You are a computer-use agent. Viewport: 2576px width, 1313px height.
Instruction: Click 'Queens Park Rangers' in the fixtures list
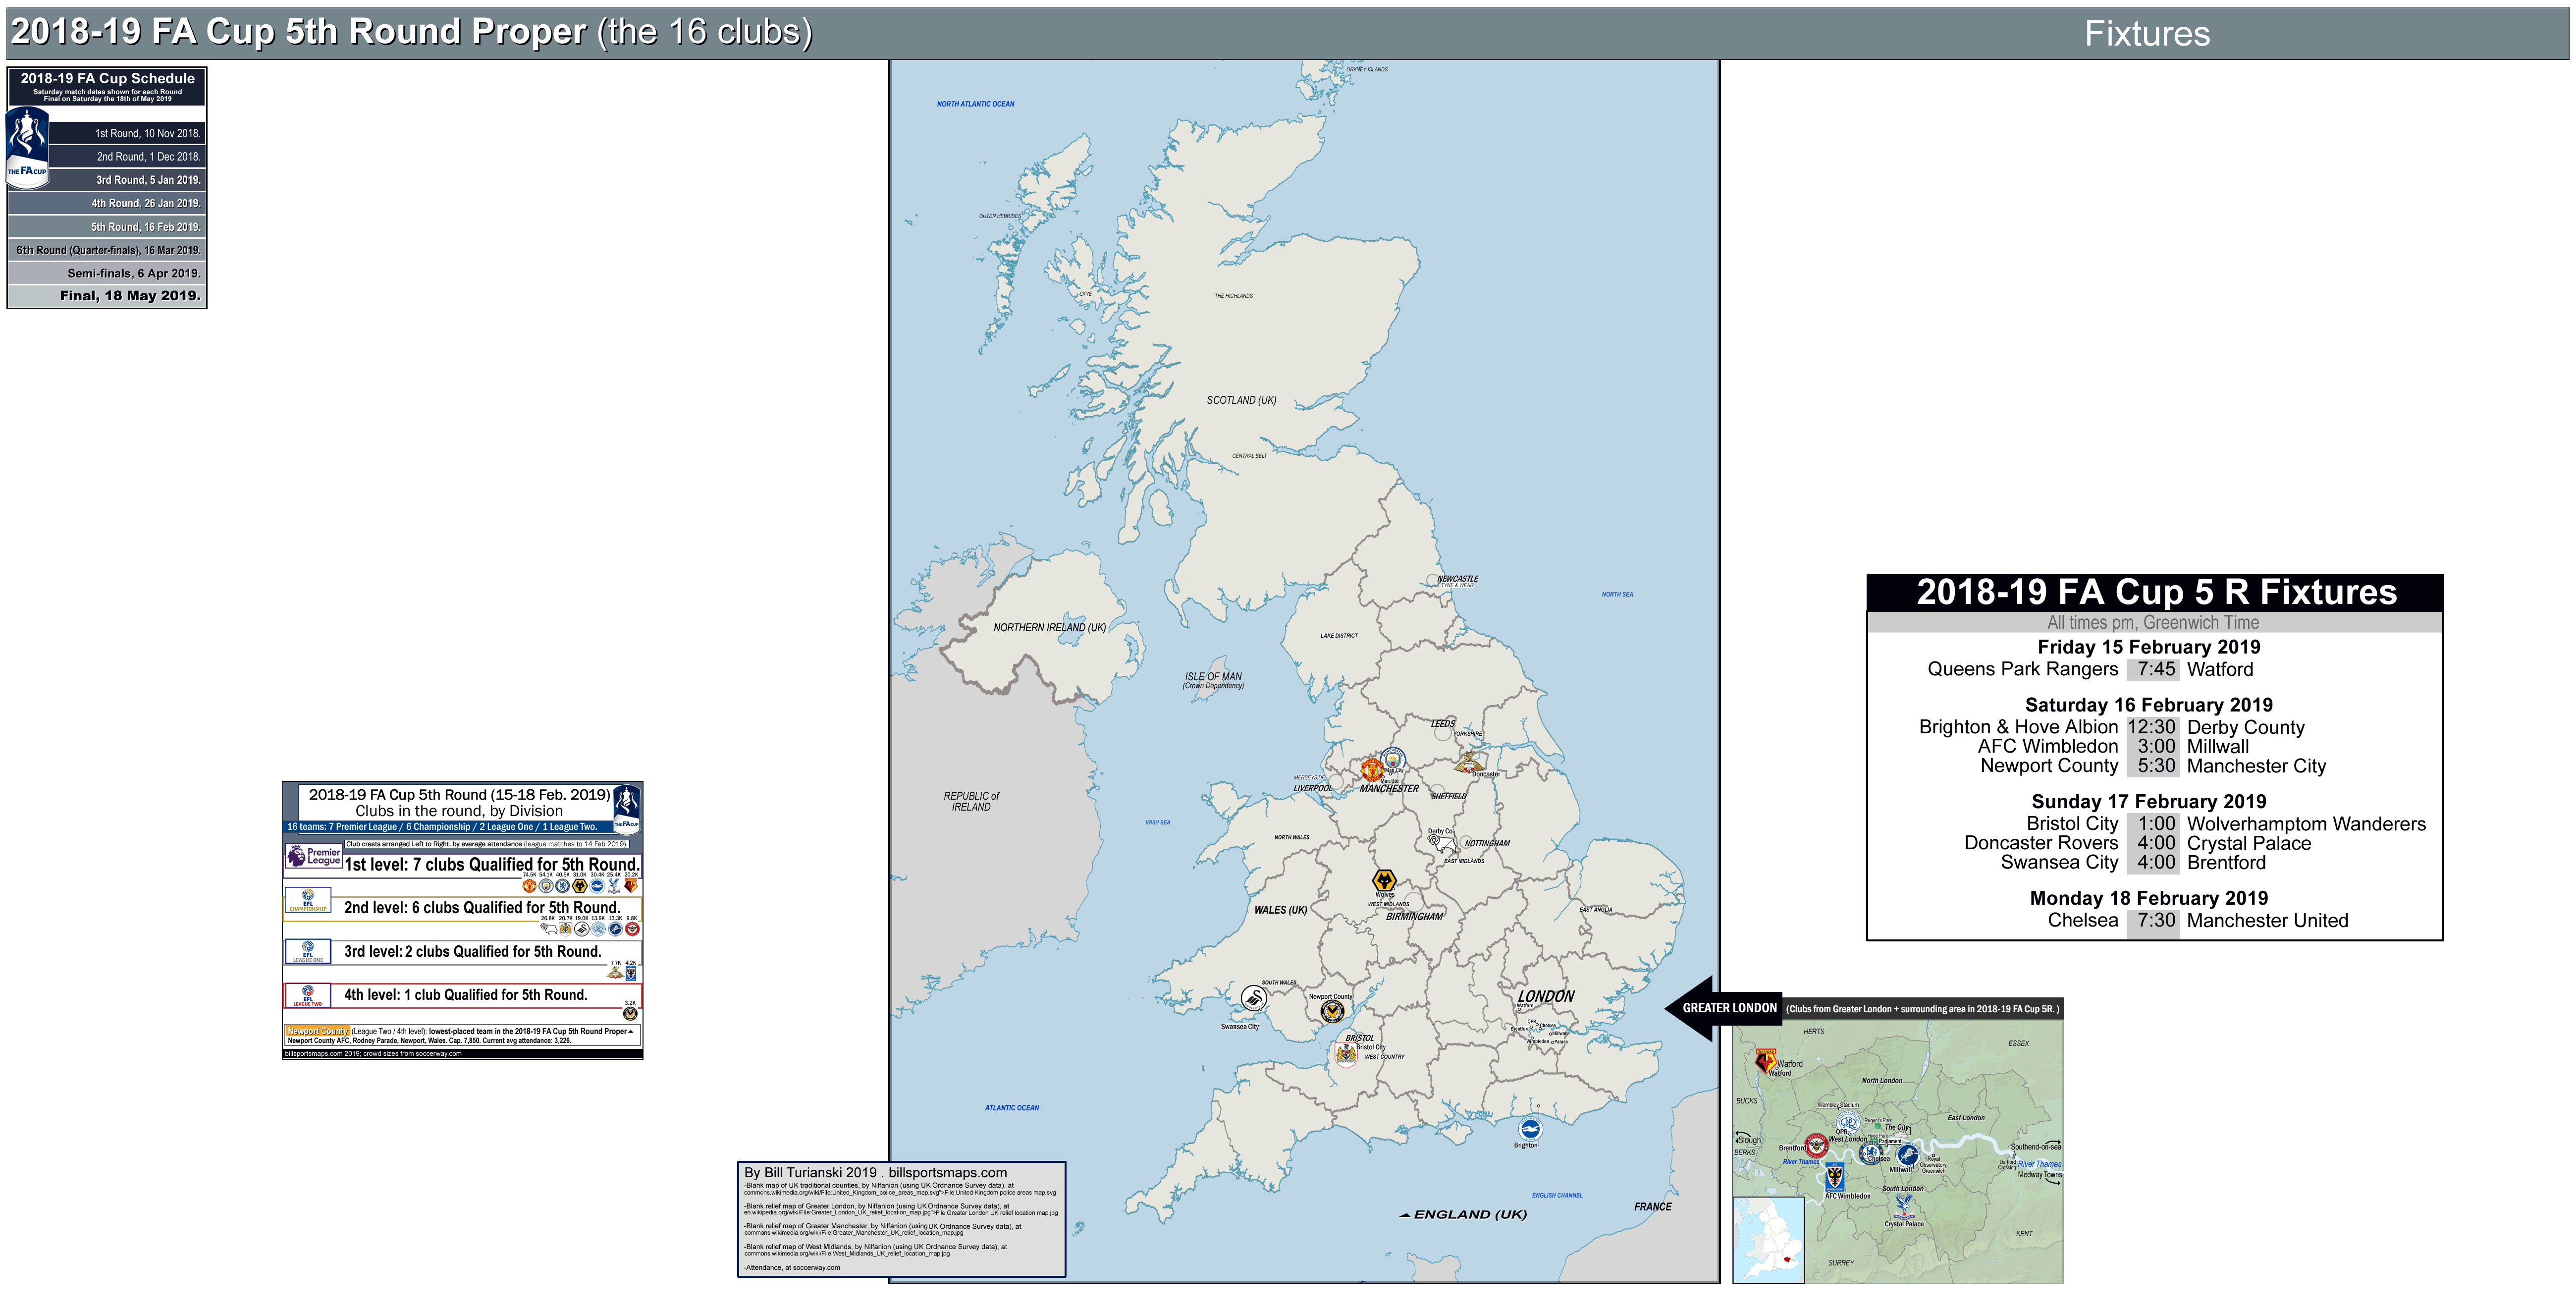2022,669
